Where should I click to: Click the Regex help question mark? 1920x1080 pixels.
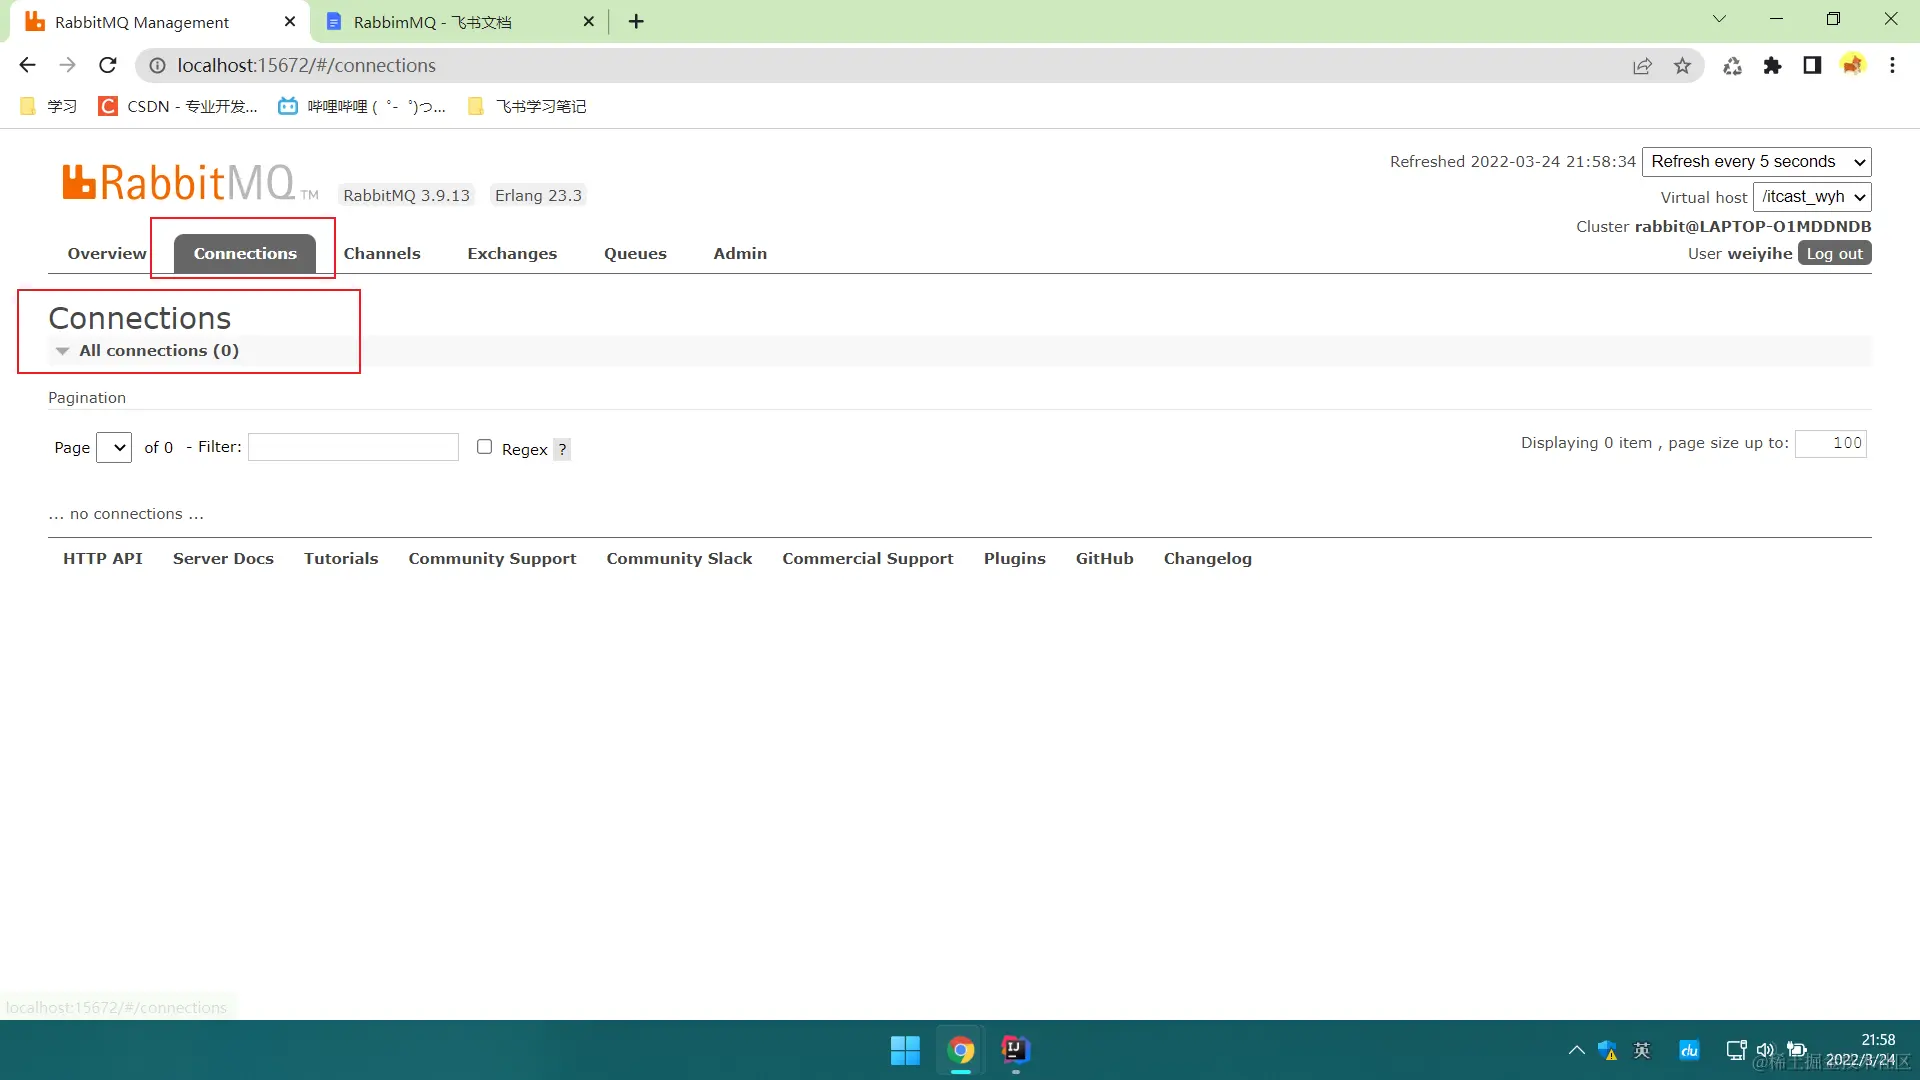click(562, 450)
